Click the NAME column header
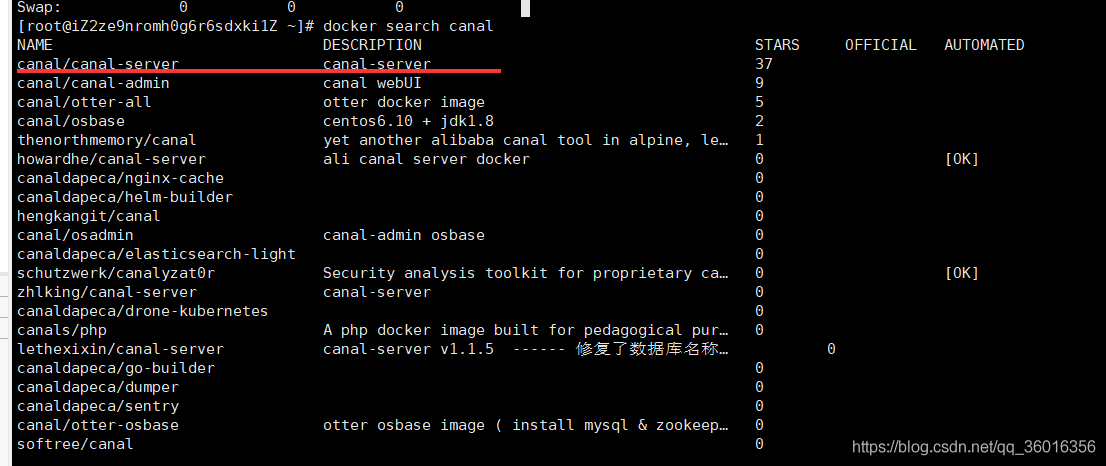The width and height of the screenshot is (1106, 466). 35,45
